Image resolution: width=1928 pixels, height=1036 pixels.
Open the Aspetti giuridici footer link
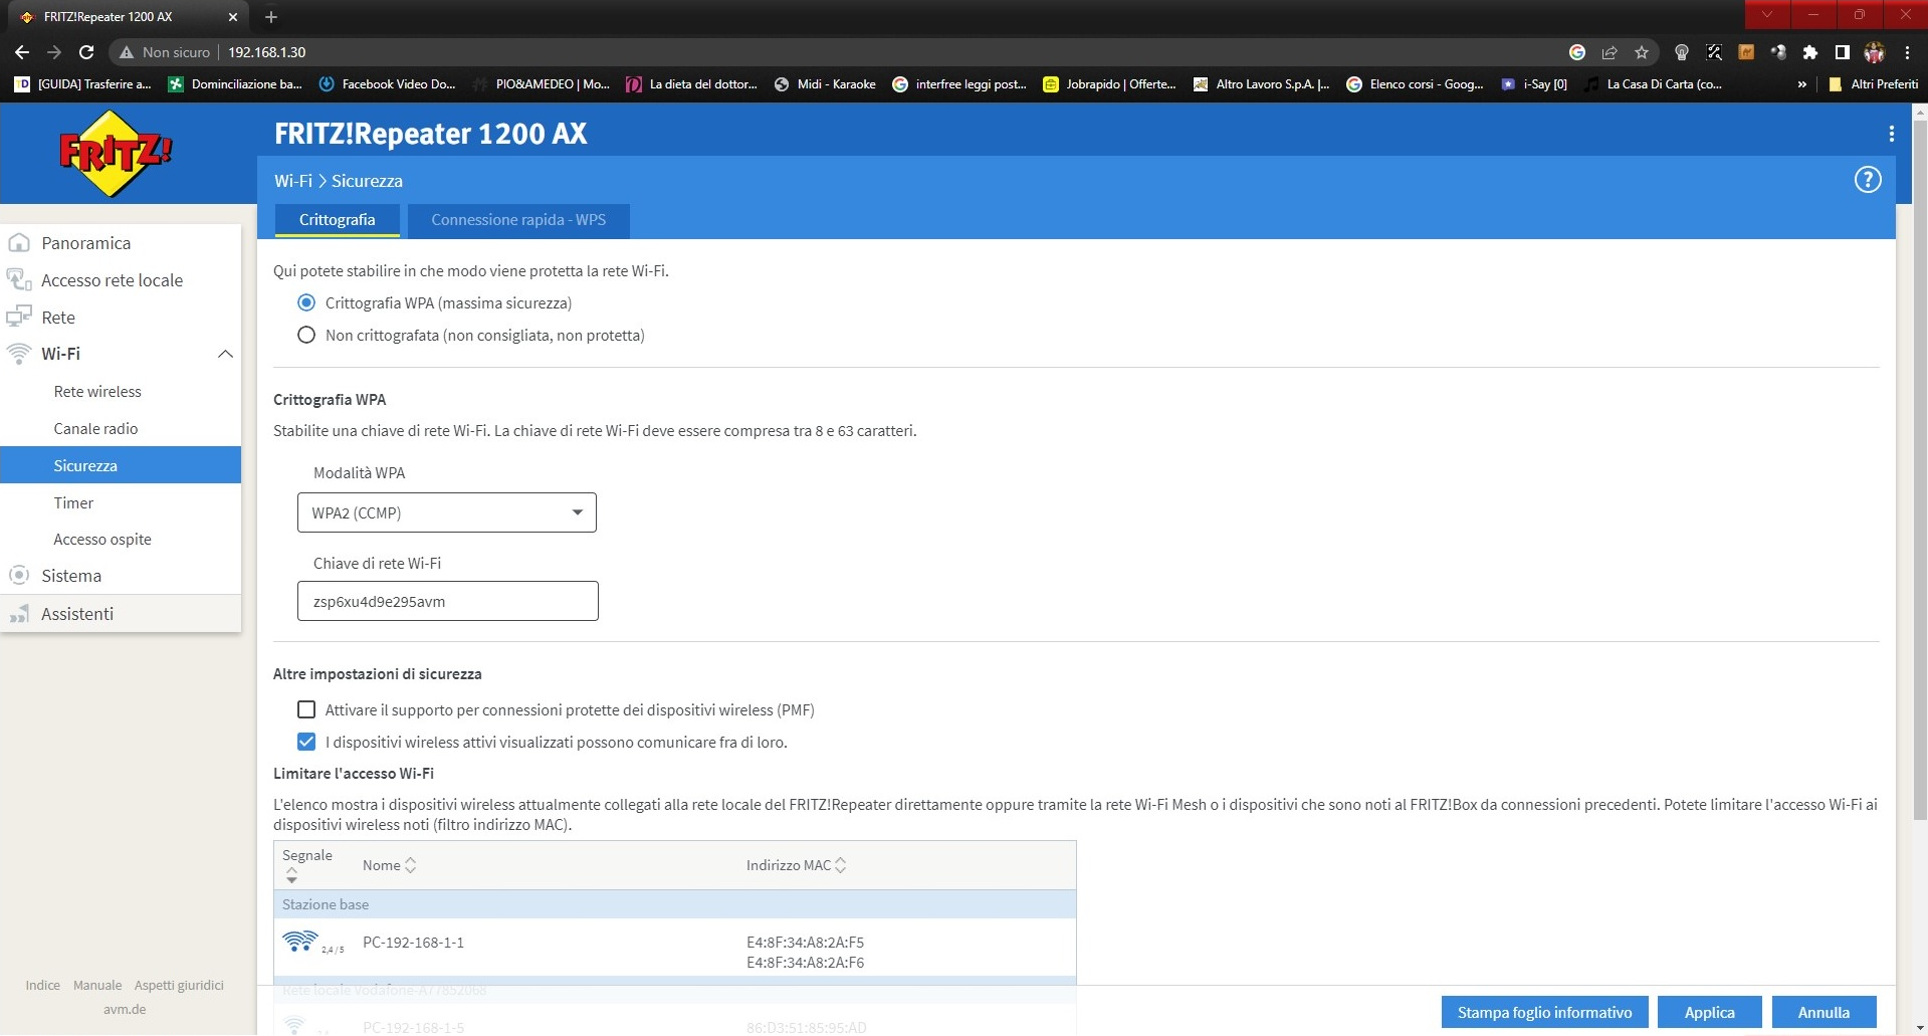tap(179, 985)
